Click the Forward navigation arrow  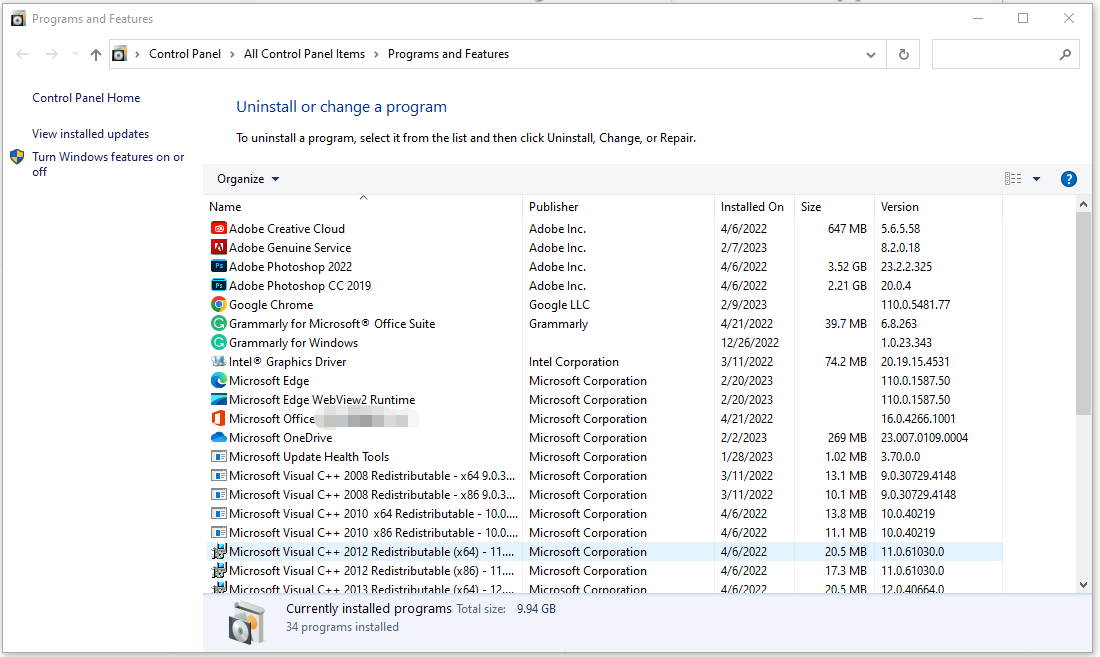coord(51,54)
